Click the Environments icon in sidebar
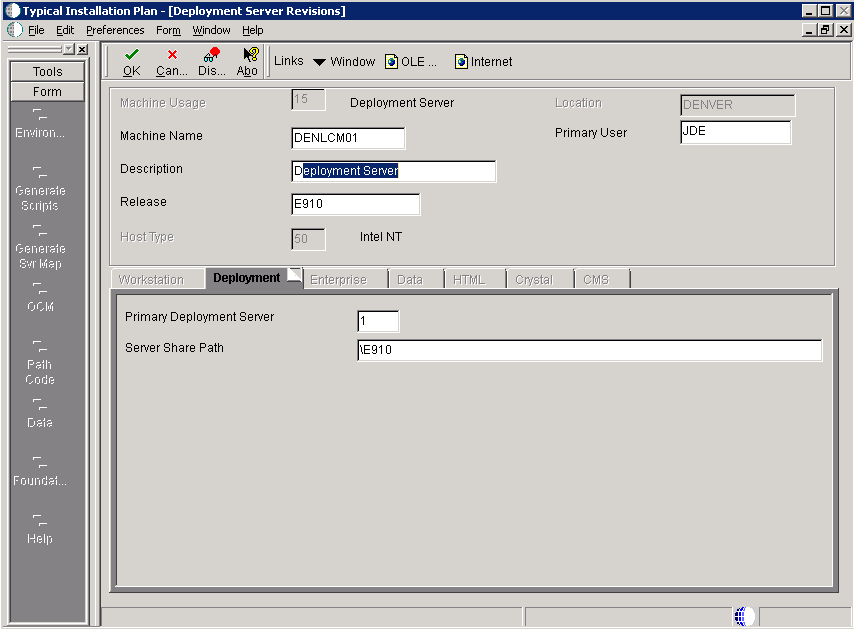Viewport: 854px width, 629px height. tap(39, 114)
